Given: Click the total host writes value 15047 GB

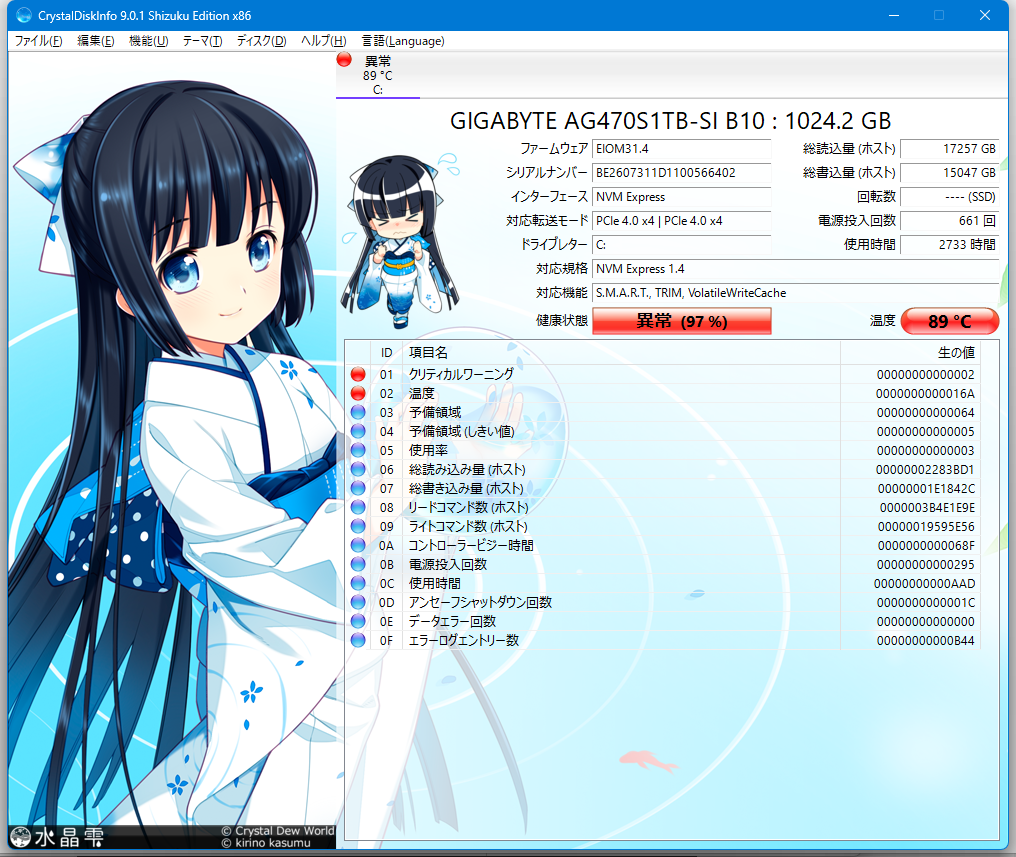Looking at the screenshot, I should [x=950, y=173].
